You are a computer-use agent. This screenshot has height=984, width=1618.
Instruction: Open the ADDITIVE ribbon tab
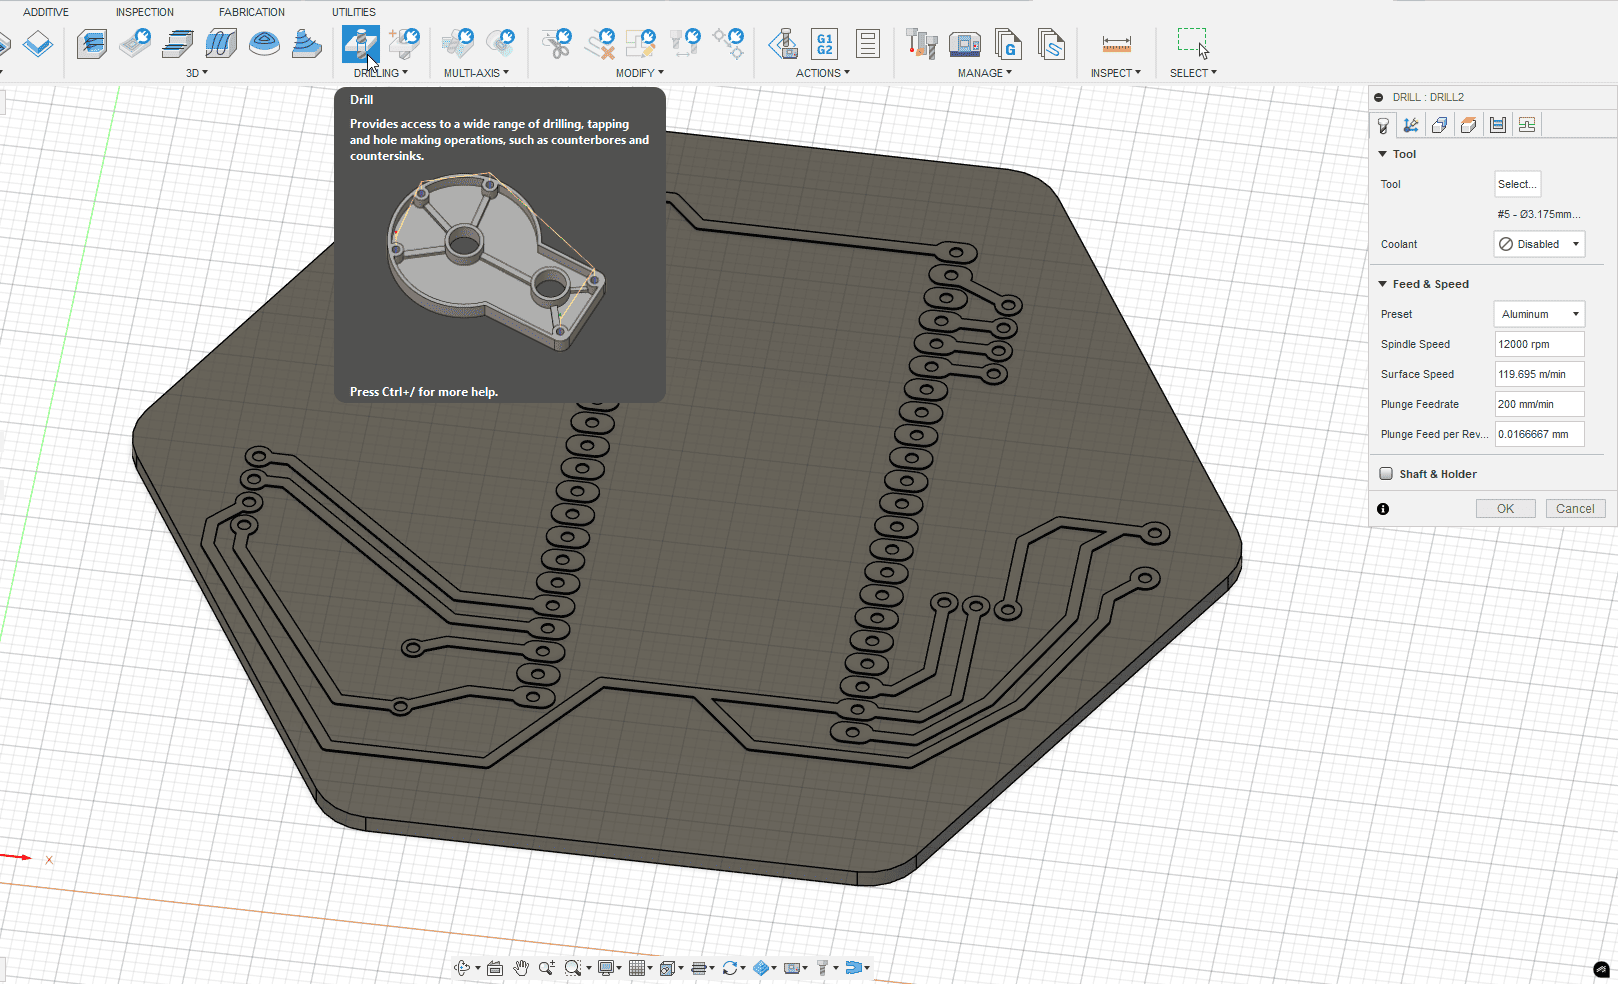tap(46, 12)
